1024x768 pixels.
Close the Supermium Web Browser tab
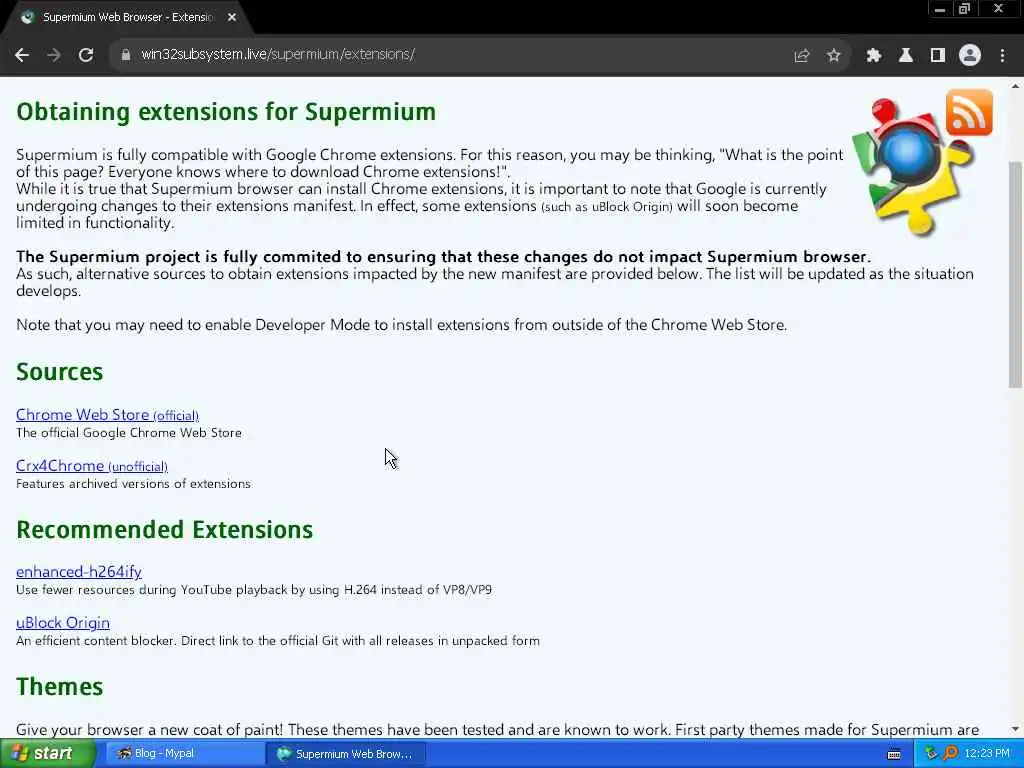coord(232,18)
